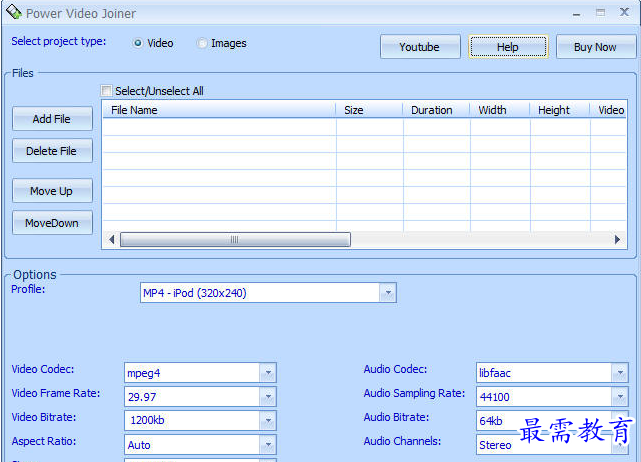Image resolution: width=641 pixels, height=462 pixels.
Task: Click the Move Up button
Action: 52,191
